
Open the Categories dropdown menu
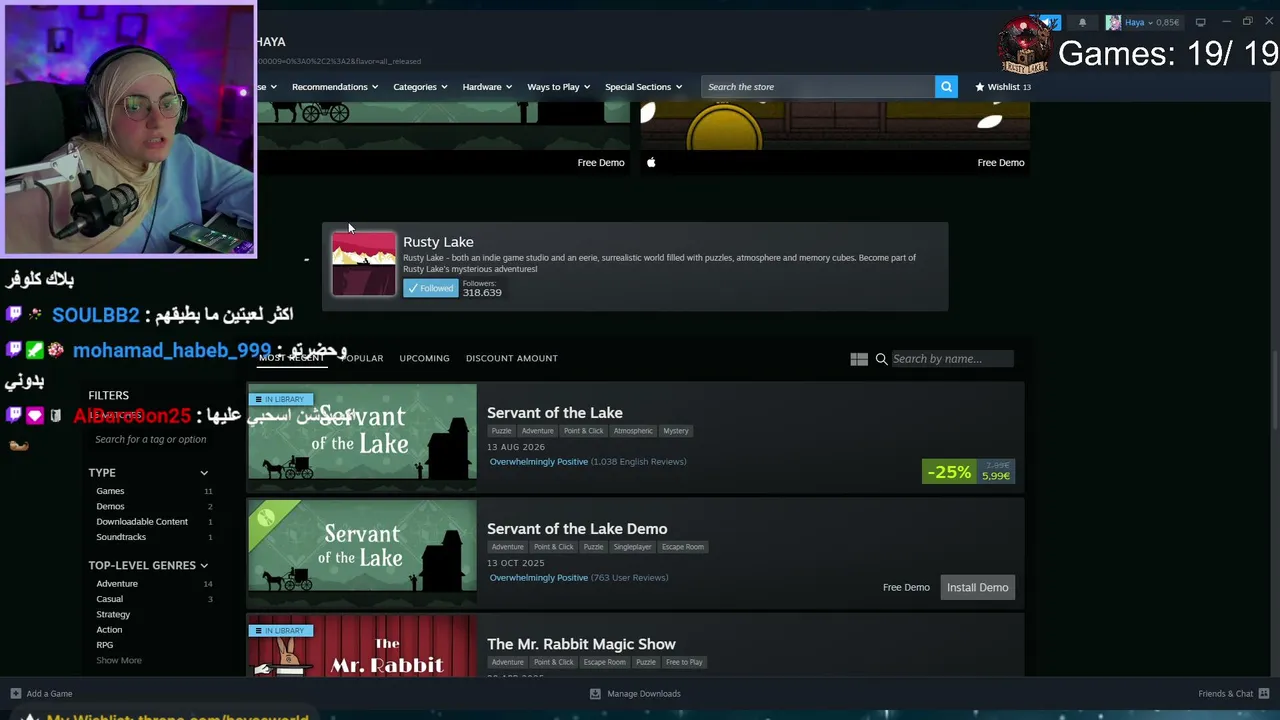(x=420, y=87)
